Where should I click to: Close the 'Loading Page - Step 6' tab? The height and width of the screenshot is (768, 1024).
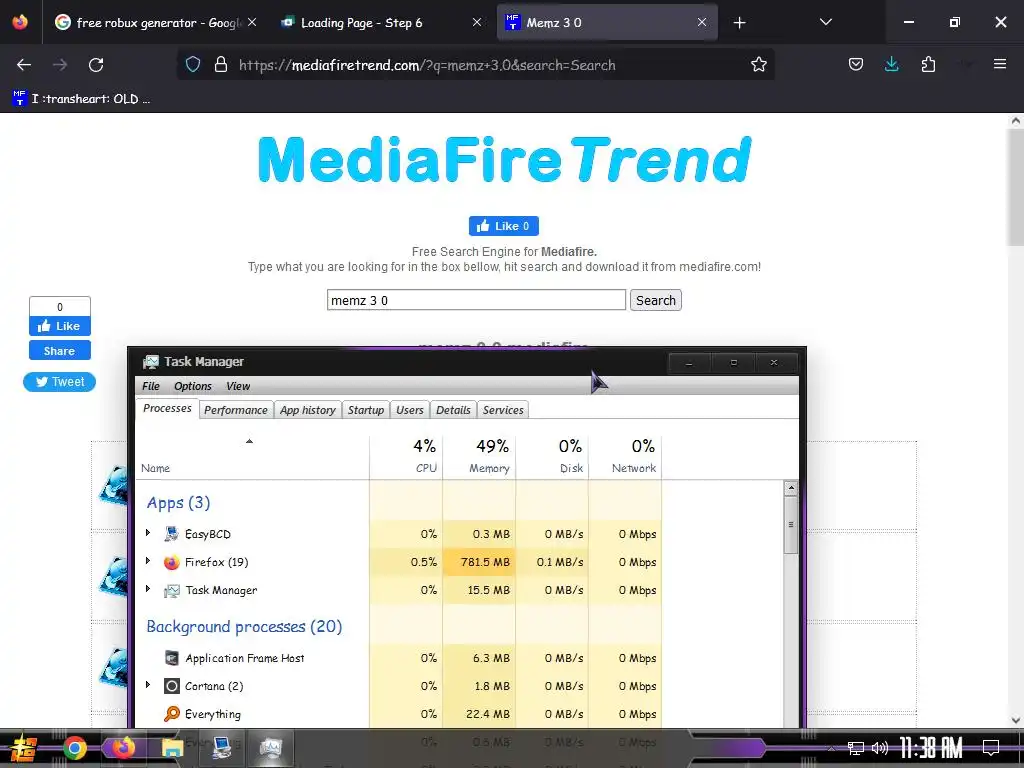(x=477, y=22)
